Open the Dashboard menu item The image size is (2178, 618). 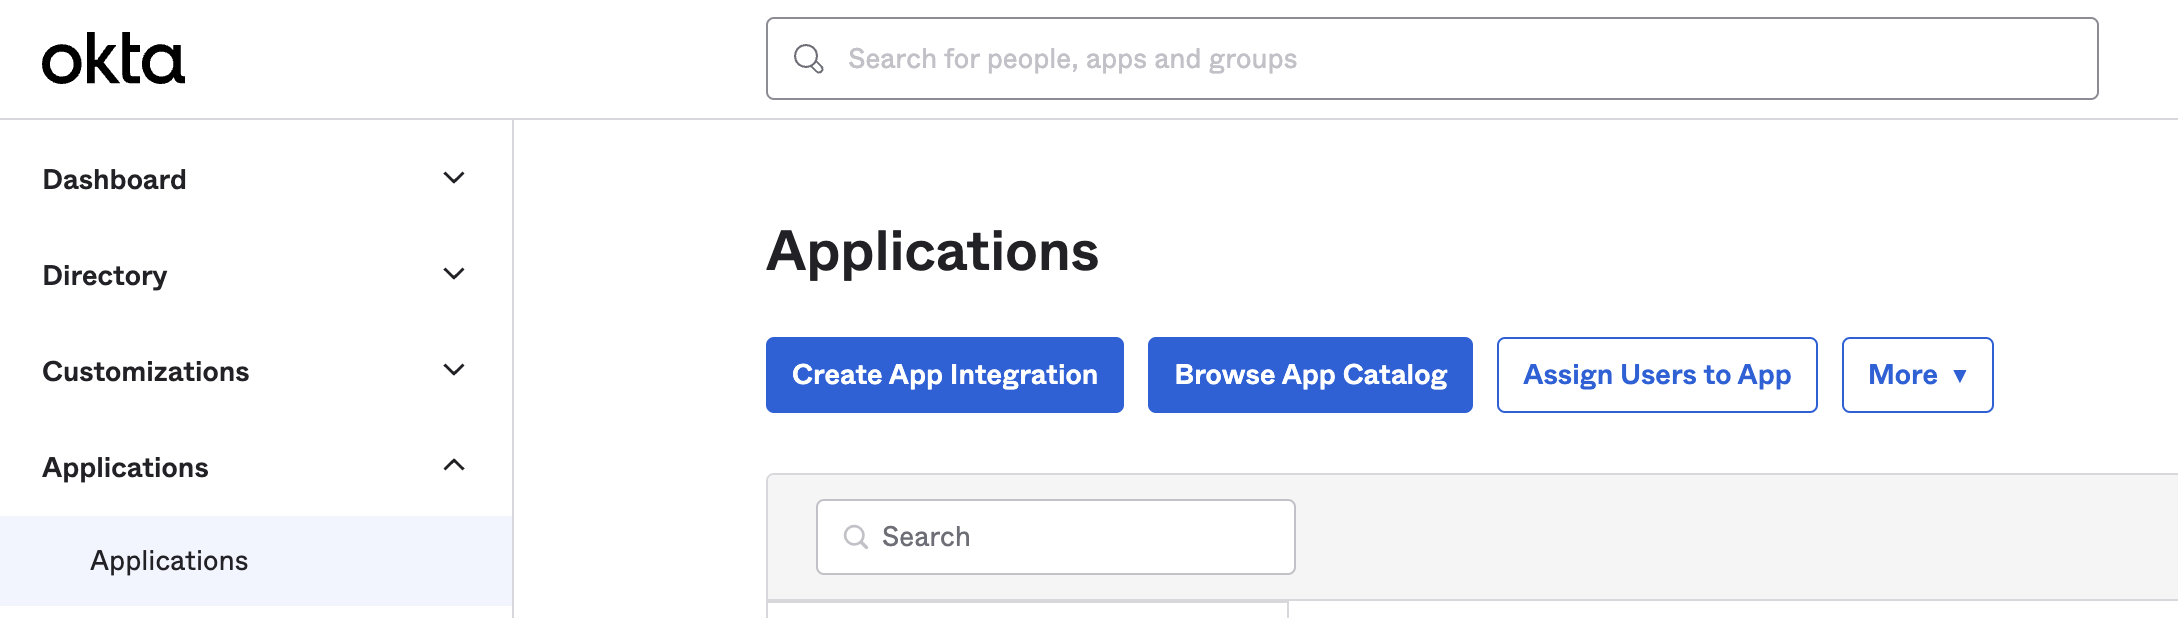click(x=115, y=179)
